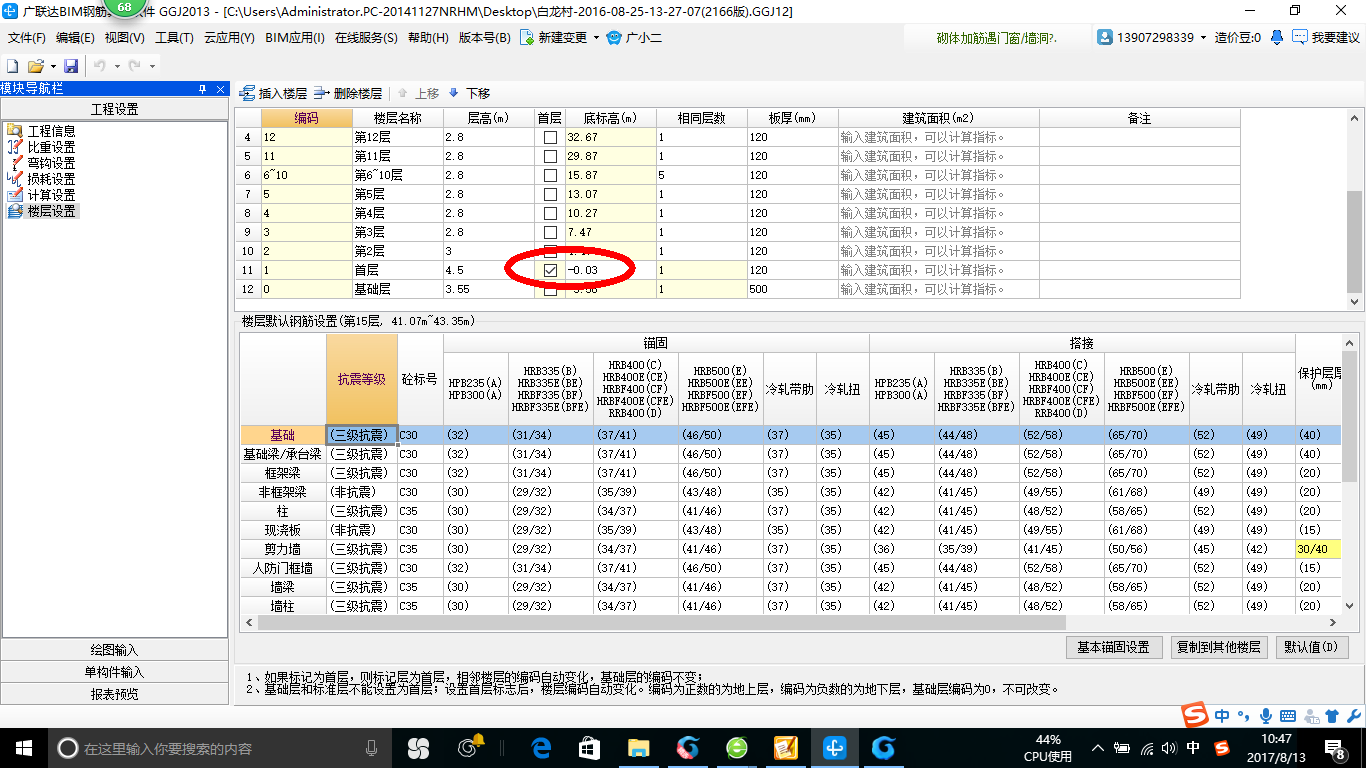Expand 工程设置 module header
Image resolution: width=1366 pixels, height=768 pixels.
[x=115, y=109]
